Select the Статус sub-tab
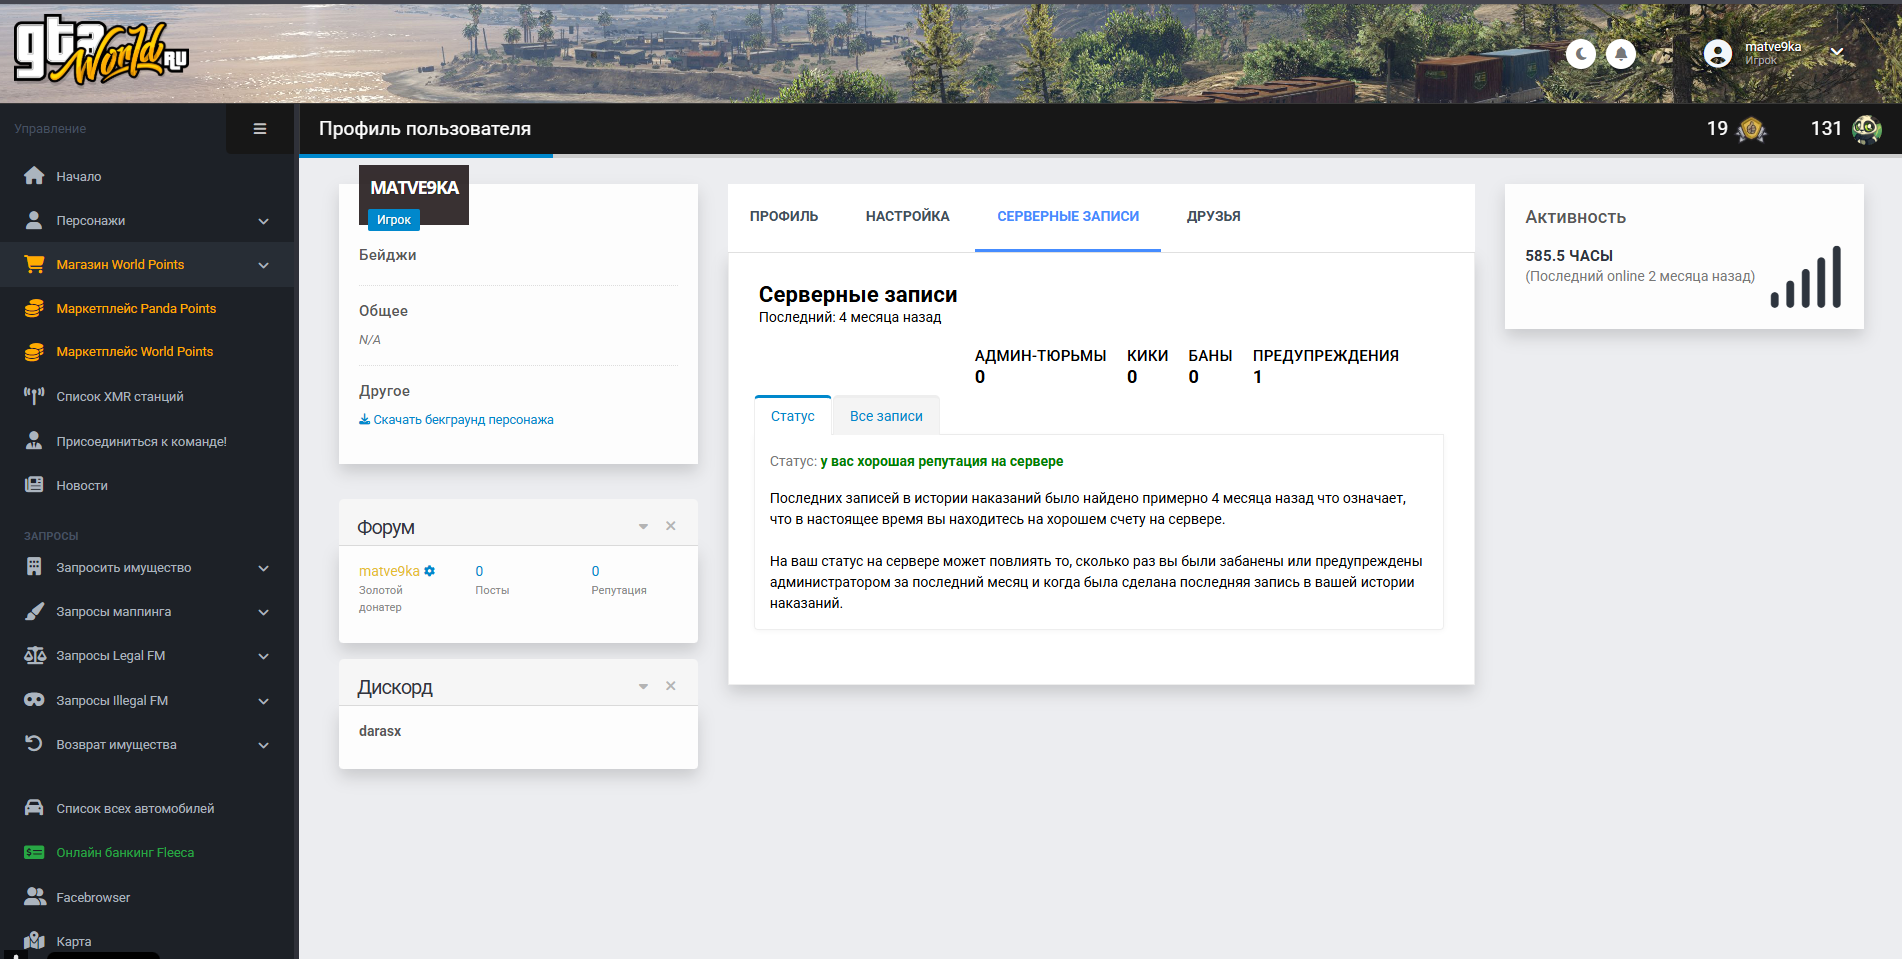Image resolution: width=1902 pixels, height=959 pixels. pos(793,416)
